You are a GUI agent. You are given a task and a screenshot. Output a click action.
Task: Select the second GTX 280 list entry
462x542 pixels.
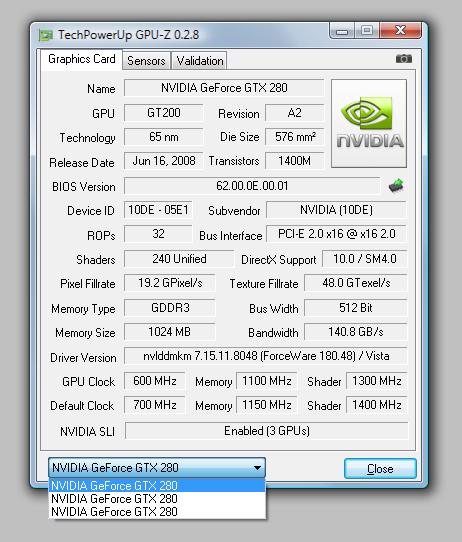pos(157,499)
